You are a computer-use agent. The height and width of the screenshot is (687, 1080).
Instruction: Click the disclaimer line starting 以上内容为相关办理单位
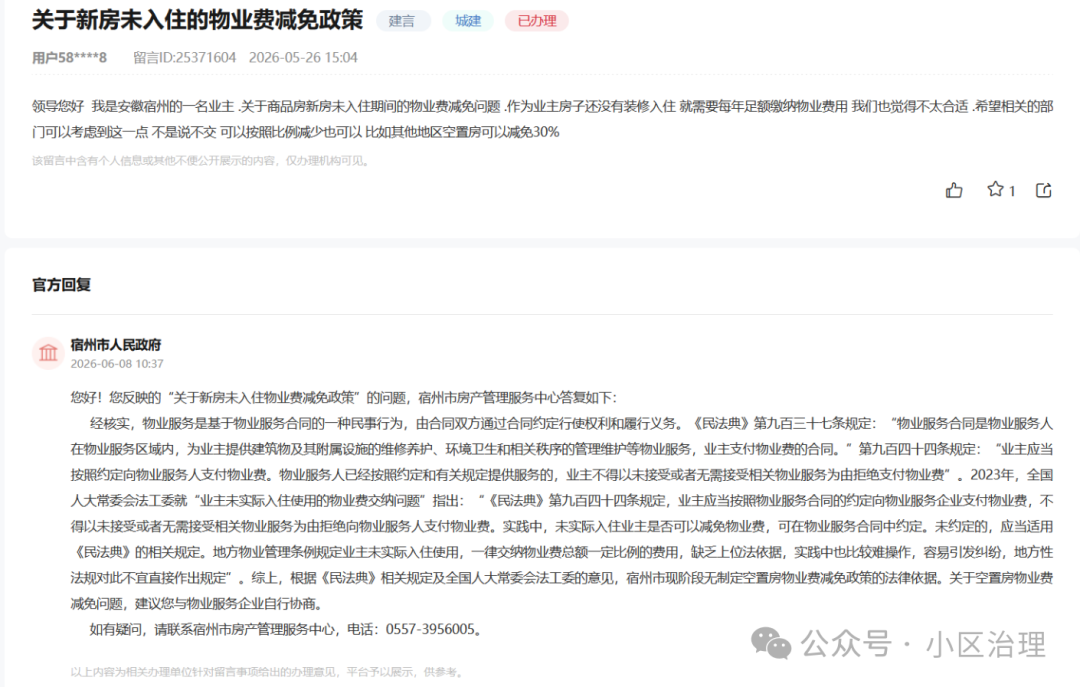point(267,672)
